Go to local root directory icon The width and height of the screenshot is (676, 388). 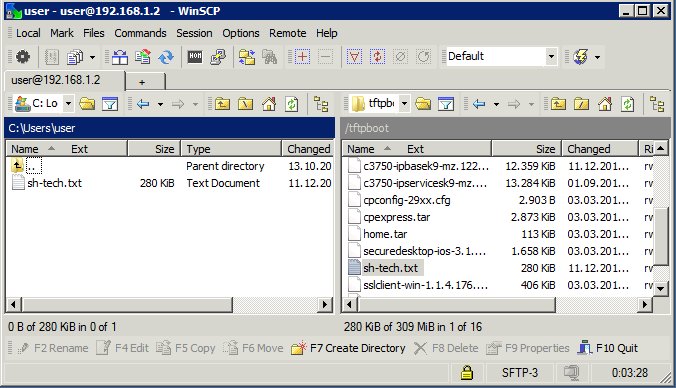(x=246, y=103)
